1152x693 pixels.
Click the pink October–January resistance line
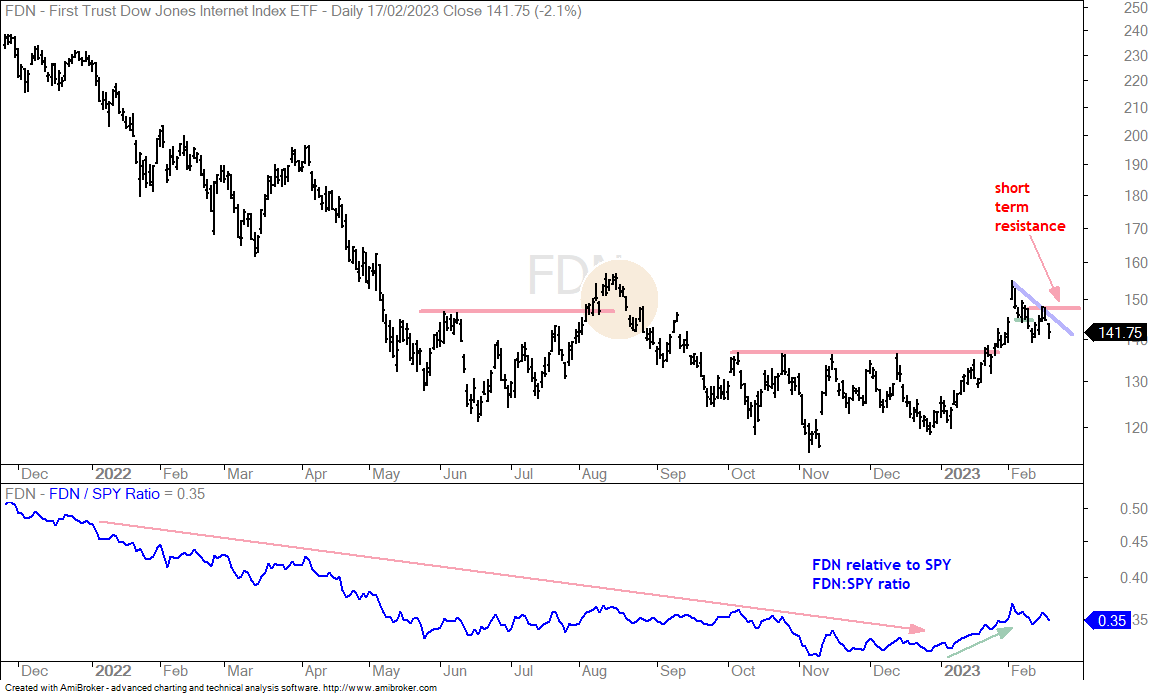[865, 352]
